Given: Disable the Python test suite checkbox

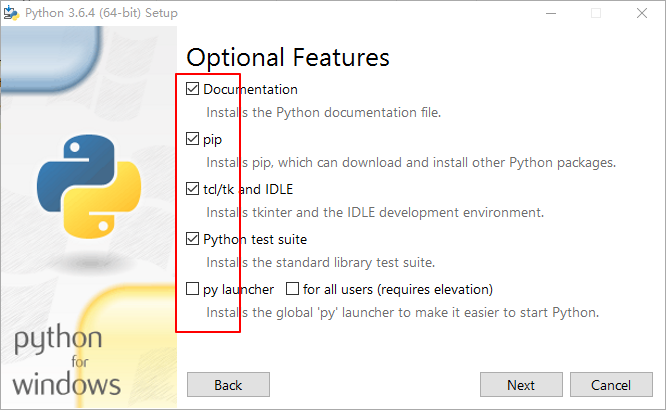Looking at the screenshot, I should click(x=192, y=239).
